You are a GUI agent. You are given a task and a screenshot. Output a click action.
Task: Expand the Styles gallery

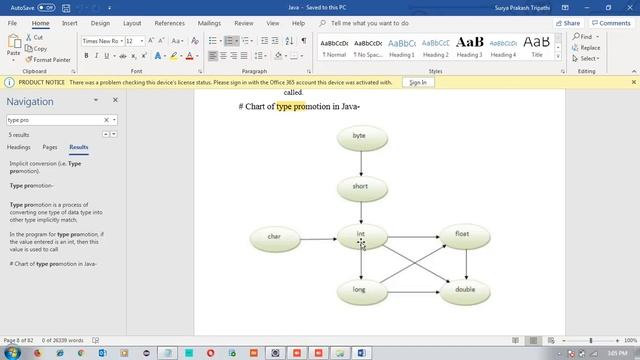point(558,57)
